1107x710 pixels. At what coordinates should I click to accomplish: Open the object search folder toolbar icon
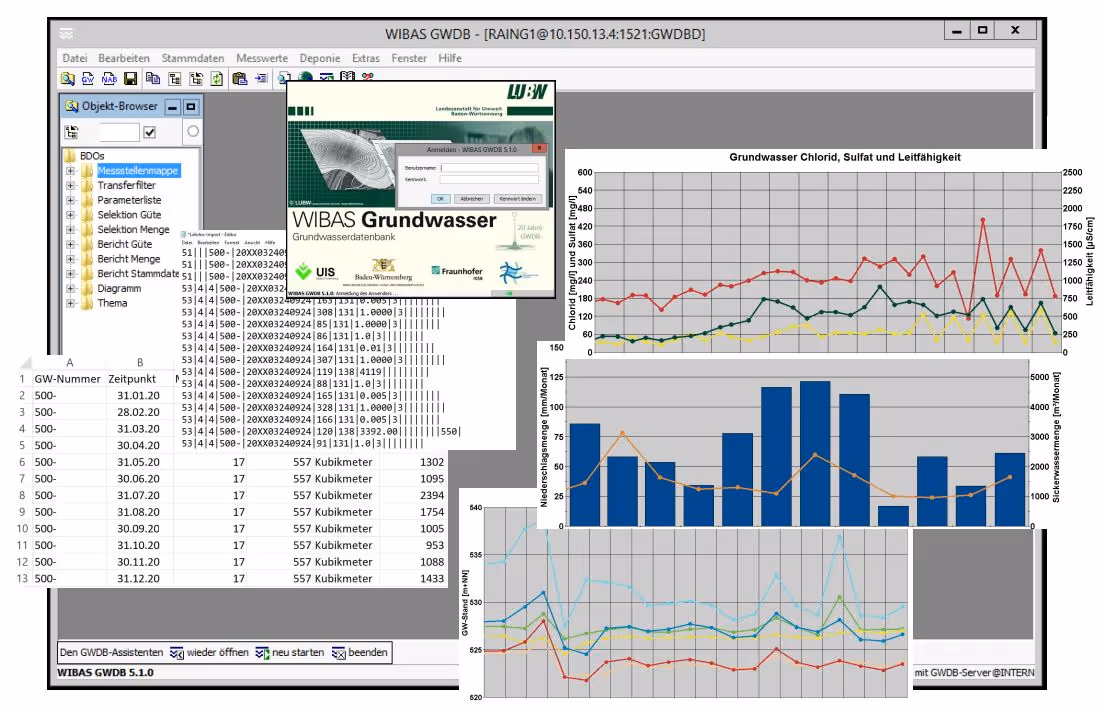pyautogui.click(x=67, y=79)
